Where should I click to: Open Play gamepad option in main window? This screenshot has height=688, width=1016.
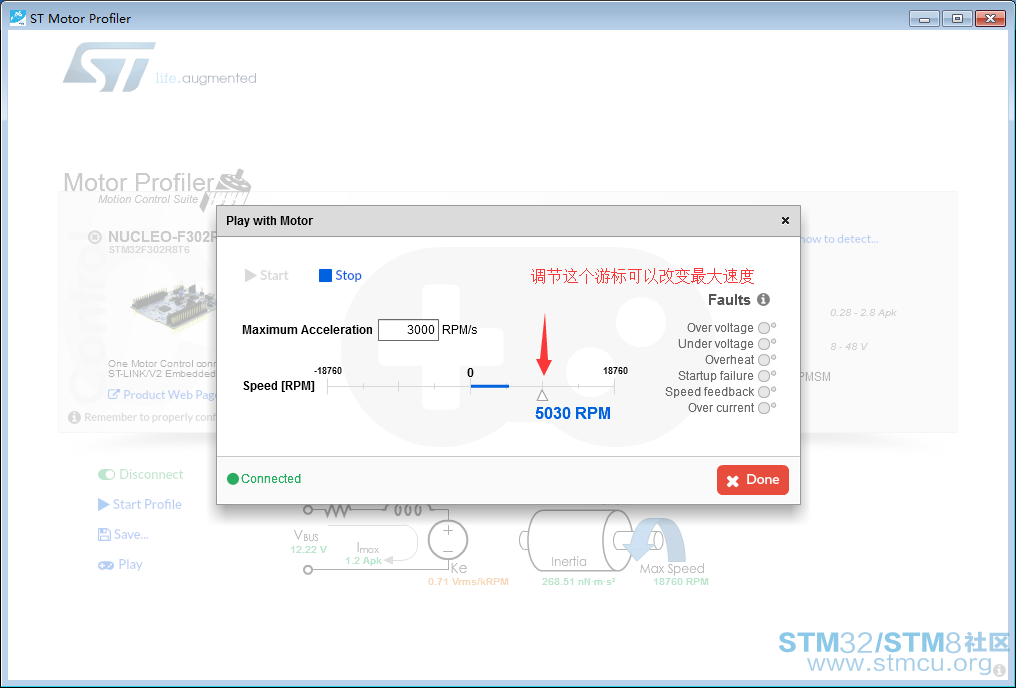[121, 565]
